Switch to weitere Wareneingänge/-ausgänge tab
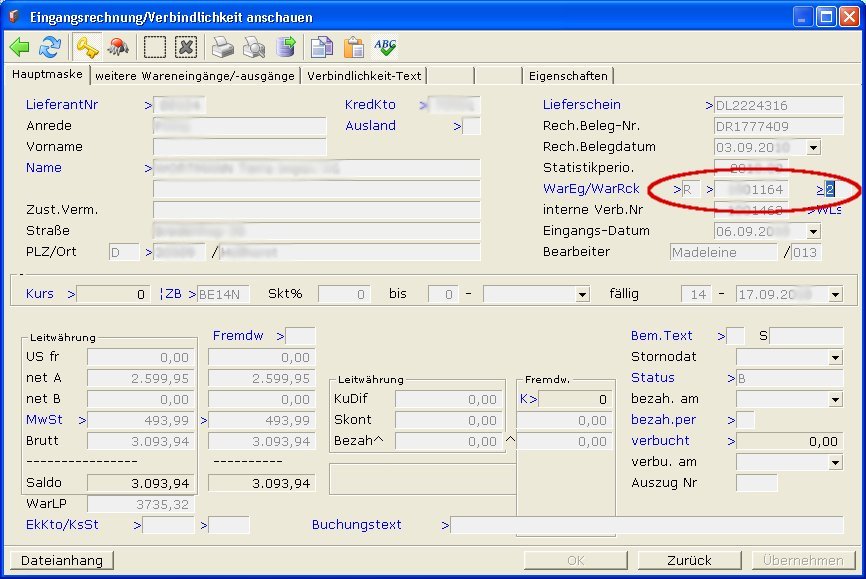Viewport: 866px width, 579px height. [x=196, y=76]
